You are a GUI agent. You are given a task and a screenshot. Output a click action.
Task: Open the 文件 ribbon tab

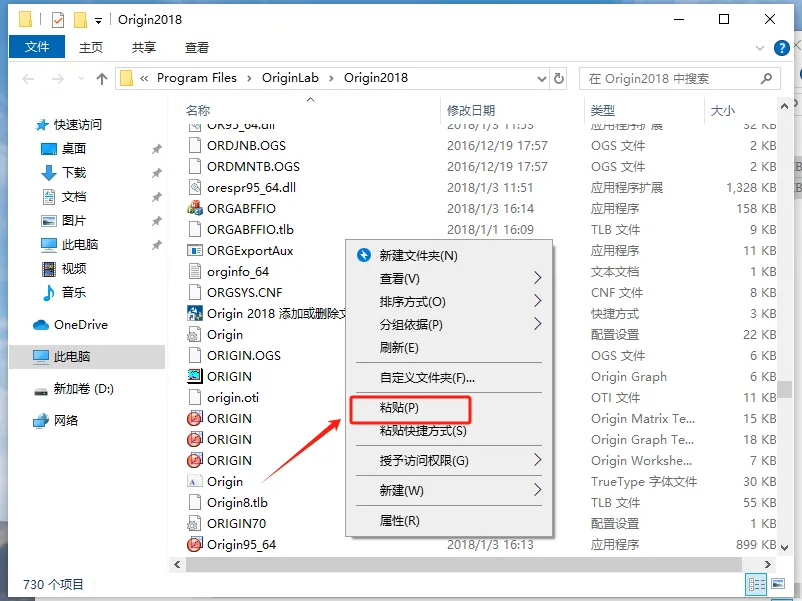click(37, 47)
